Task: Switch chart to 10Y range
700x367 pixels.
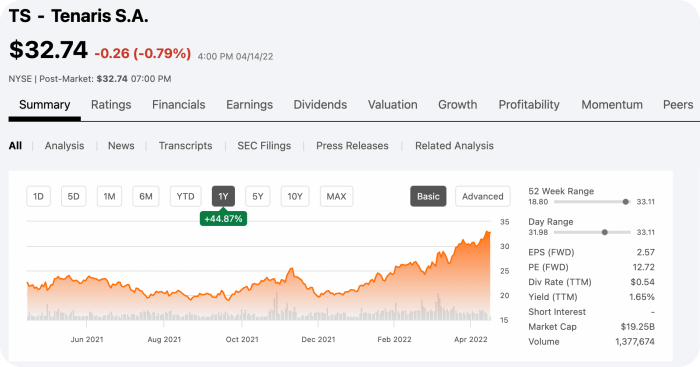Action: point(295,196)
